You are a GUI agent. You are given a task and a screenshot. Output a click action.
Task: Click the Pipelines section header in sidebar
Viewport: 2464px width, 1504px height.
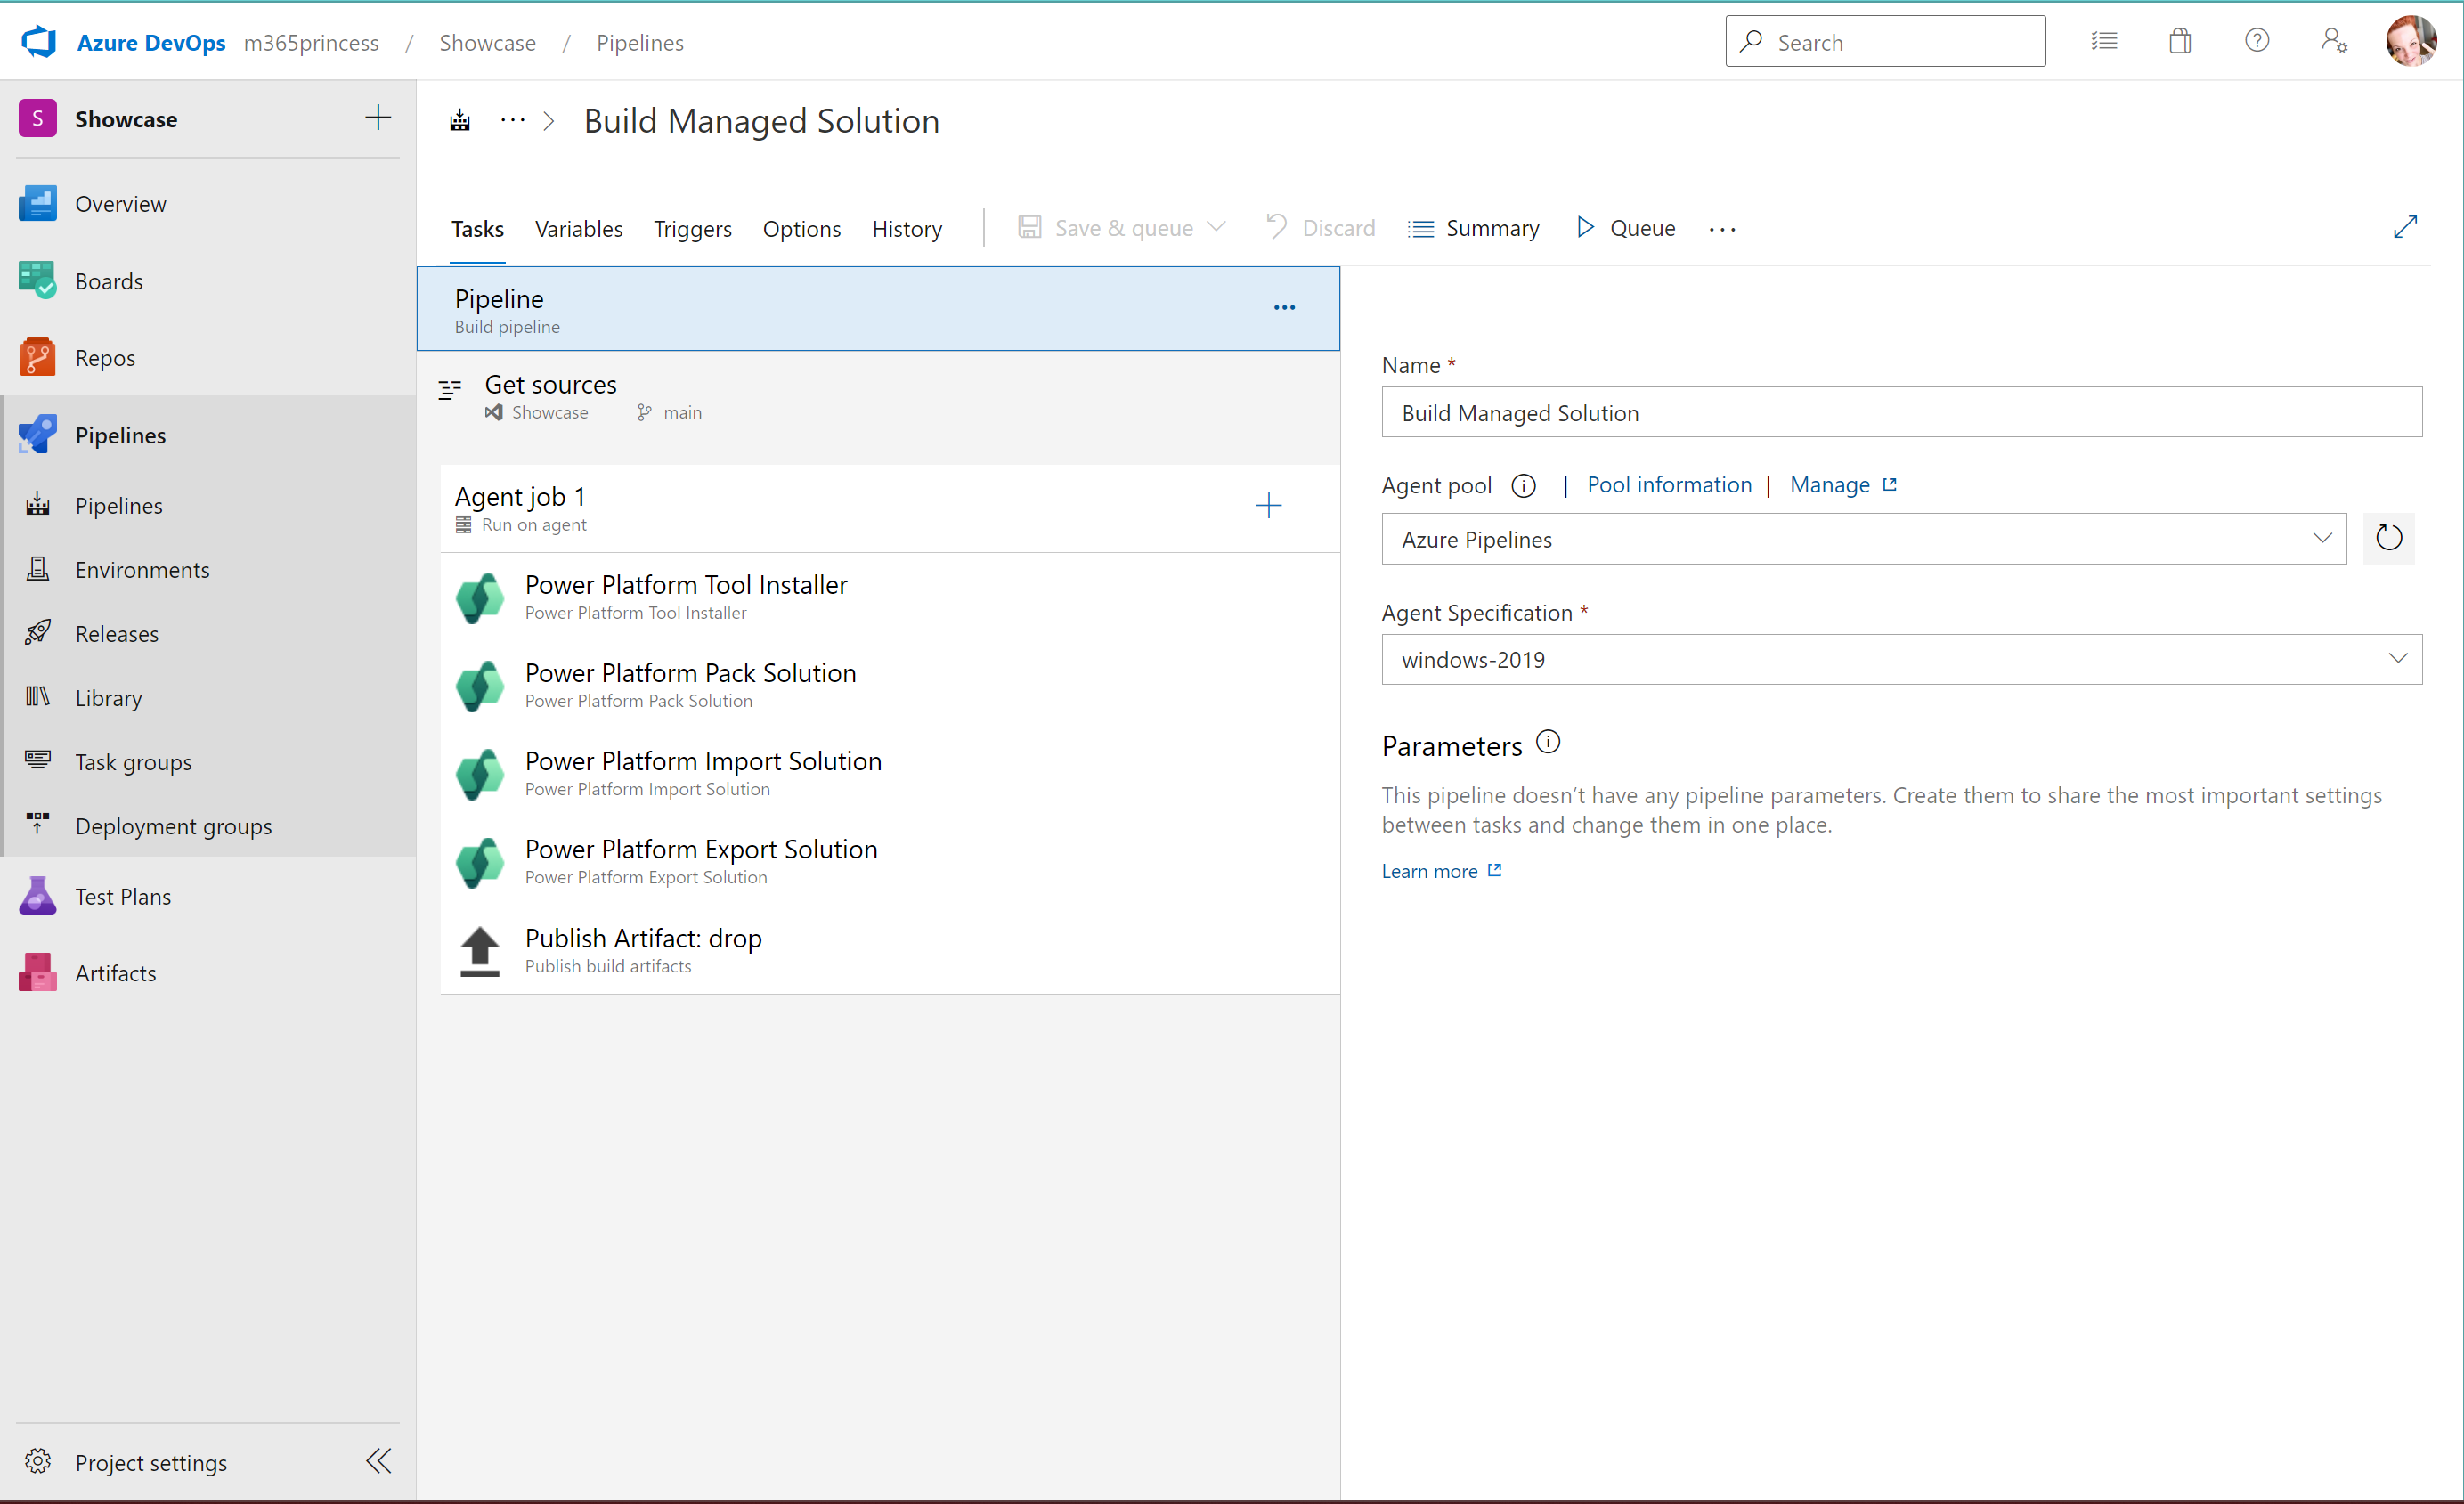point(208,435)
